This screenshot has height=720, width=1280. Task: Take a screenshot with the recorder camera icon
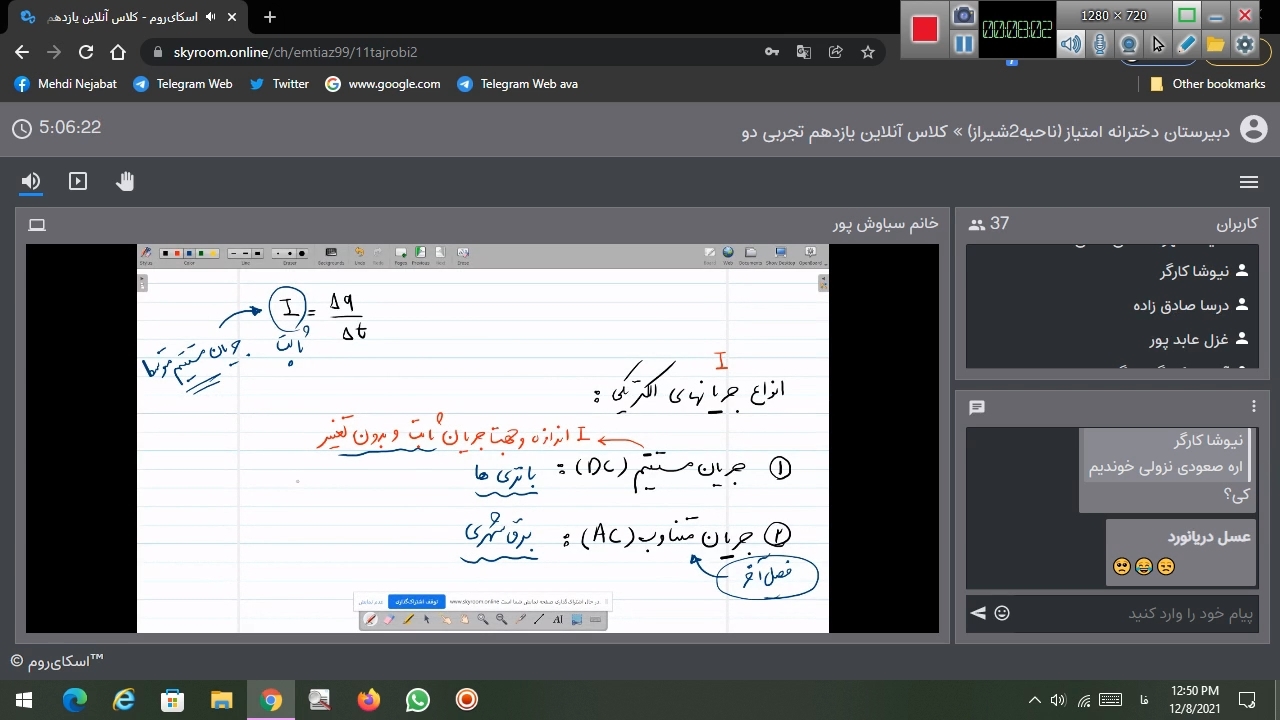963,15
